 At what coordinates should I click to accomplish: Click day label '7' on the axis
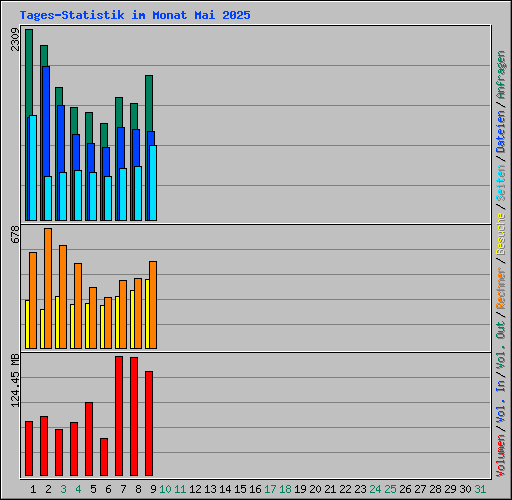coord(123,489)
